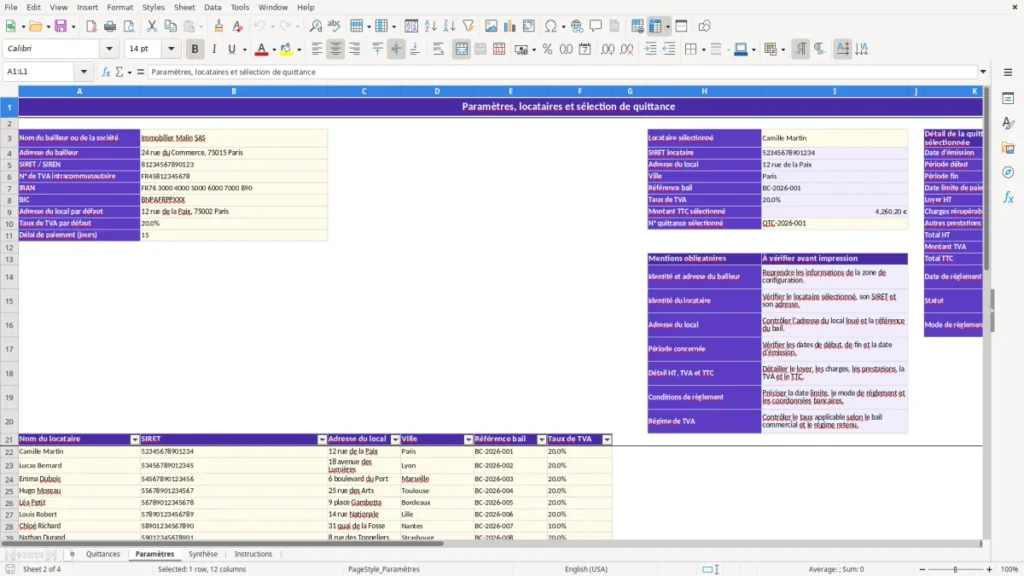This screenshot has height=576, width=1024.
Task: Click the Insert hyperlink icon
Action: (x=577, y=26)
